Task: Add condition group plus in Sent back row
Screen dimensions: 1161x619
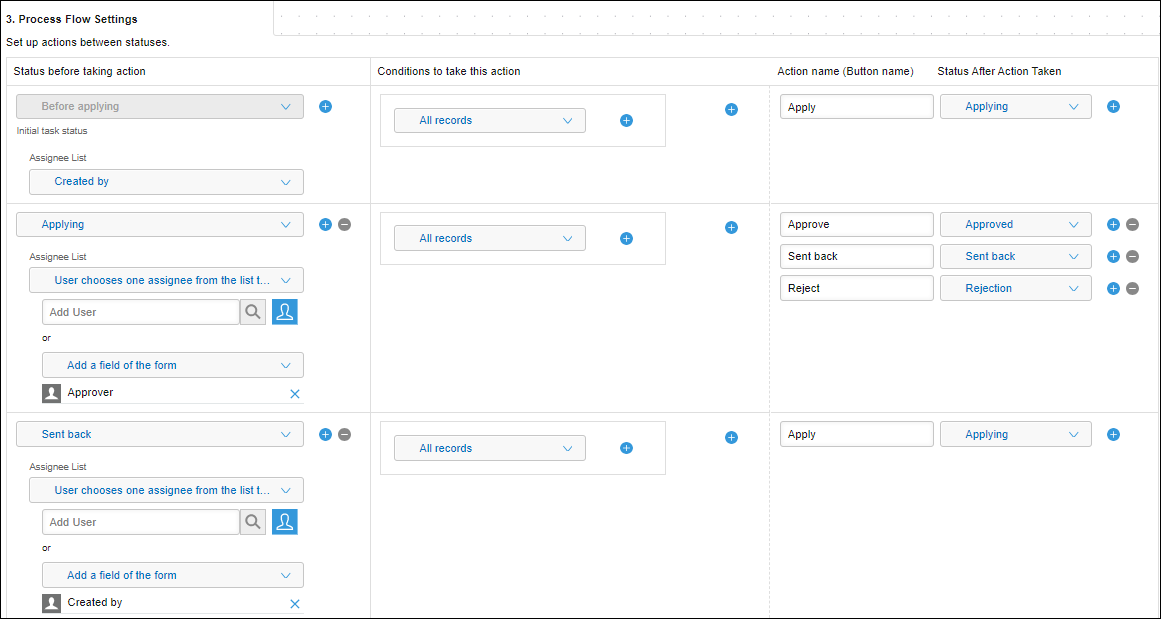Action: pyautogui.click(x=732, y=438)
